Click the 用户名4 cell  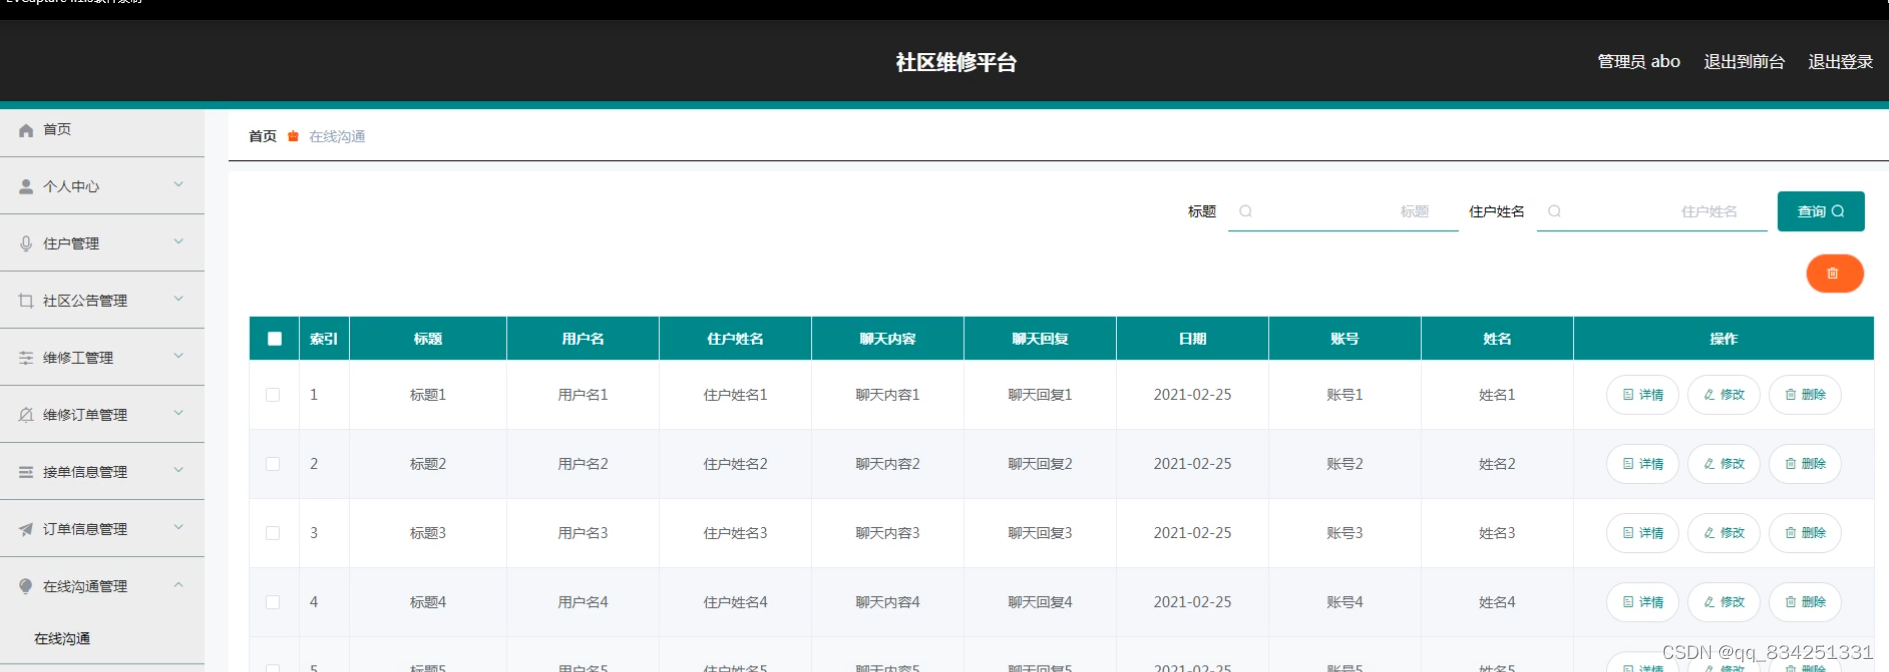tap(583, 602)
